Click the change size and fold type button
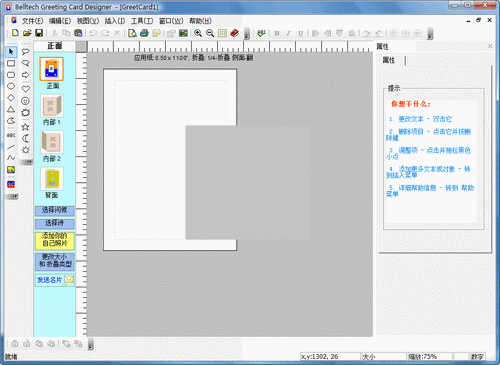The image size is (500, 365). click(x=55, y=261)
